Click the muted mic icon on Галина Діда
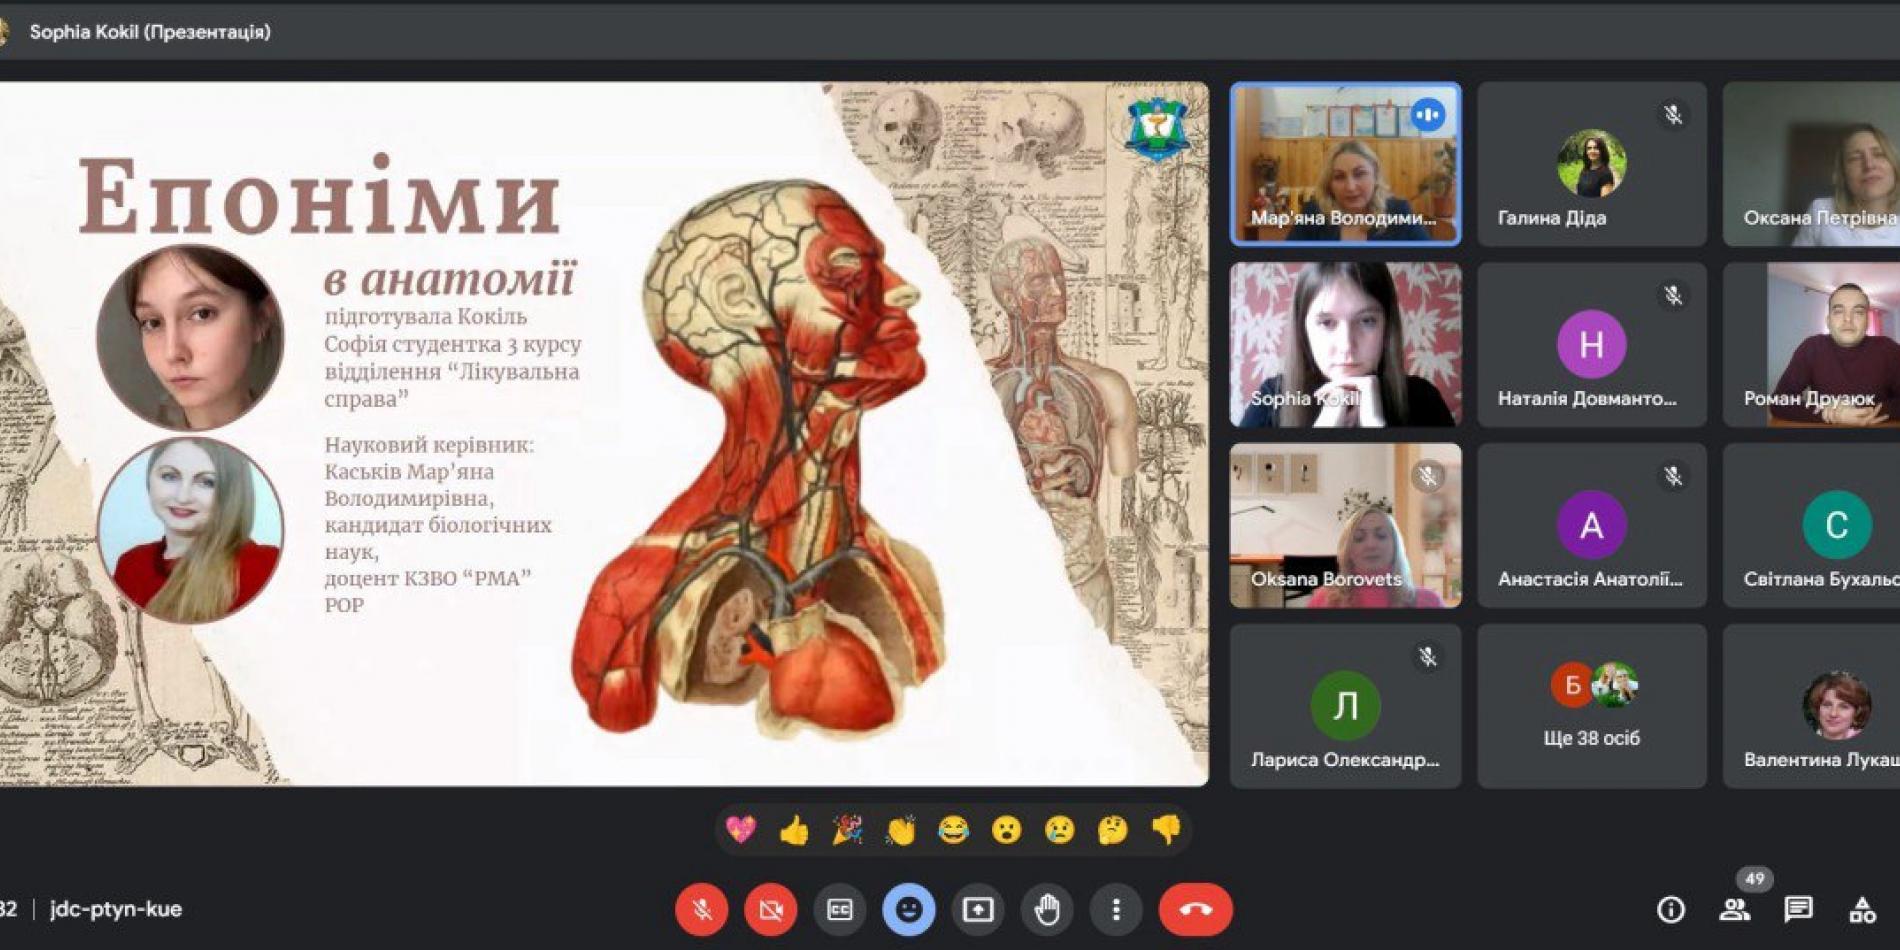 tap(1673, 115)
